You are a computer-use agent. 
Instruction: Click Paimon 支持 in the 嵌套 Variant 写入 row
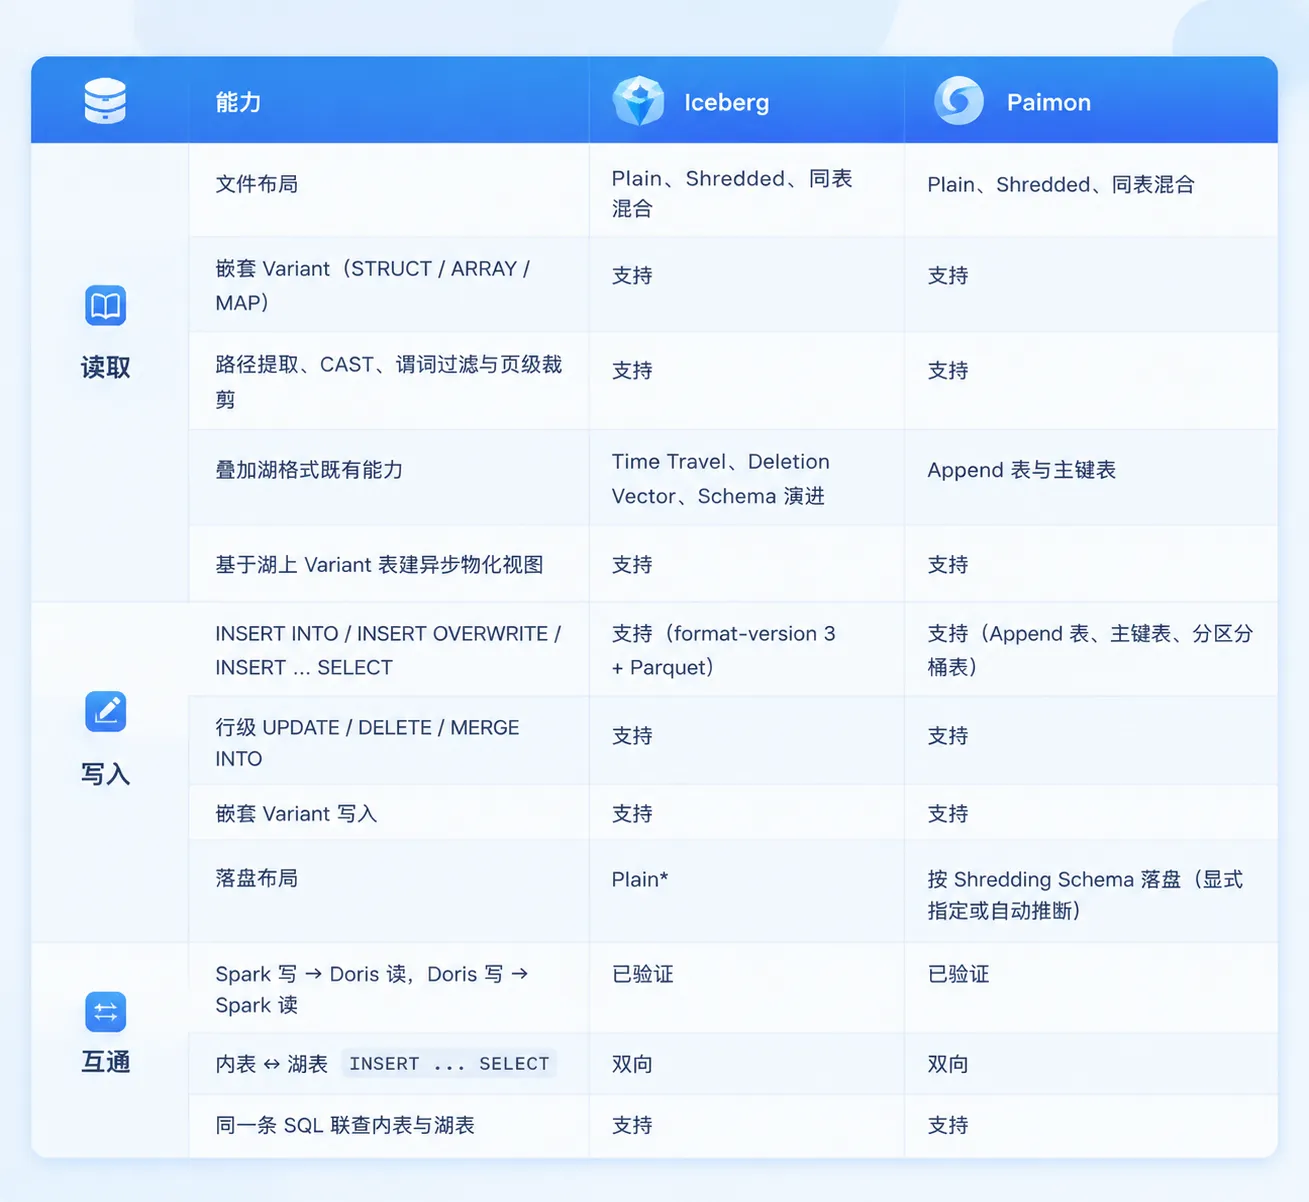coord(948,814)
